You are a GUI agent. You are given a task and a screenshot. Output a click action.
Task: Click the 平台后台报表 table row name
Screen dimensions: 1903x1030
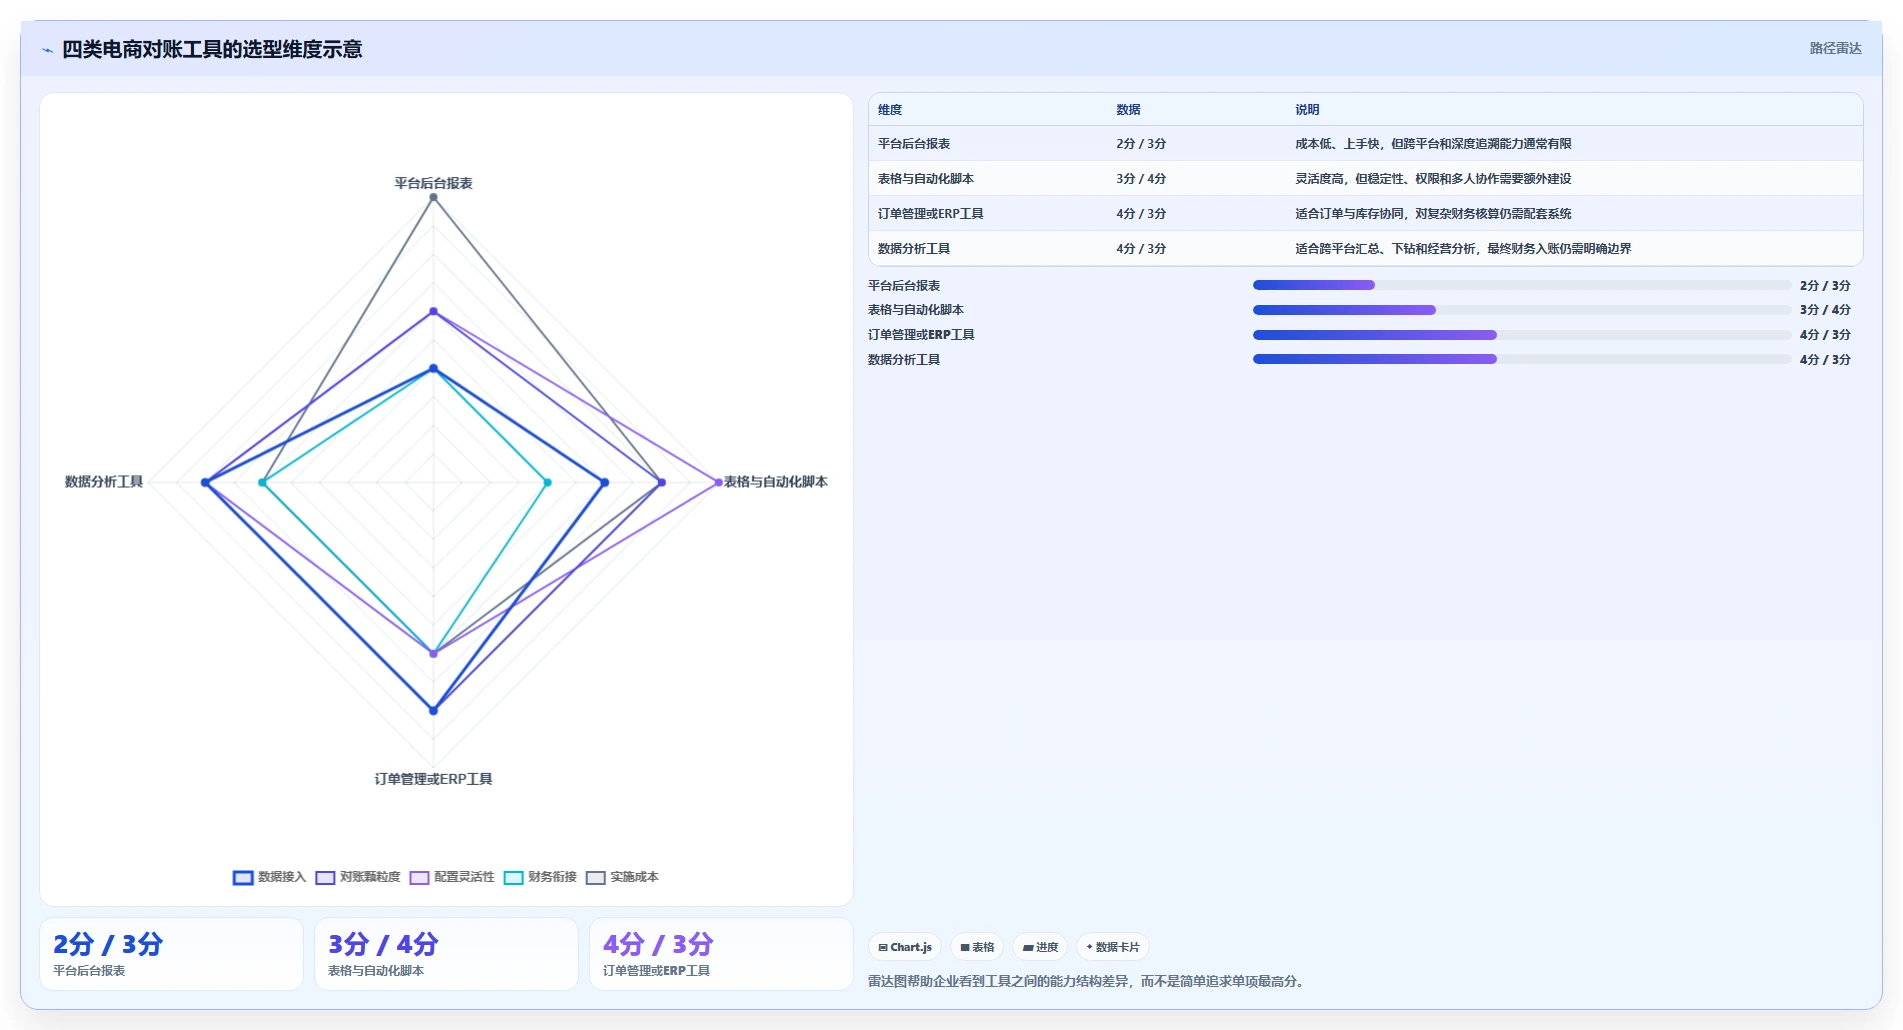tap(914, 144)
